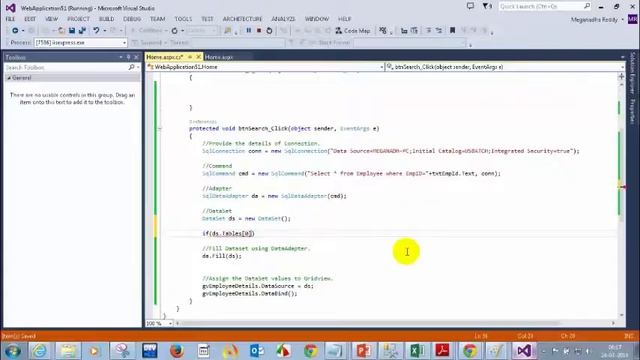This screenshot has width=640, height=360.
Task: Open the 100 % zoom dropdown
Action: pyautogui.click(x=170, y=323)
